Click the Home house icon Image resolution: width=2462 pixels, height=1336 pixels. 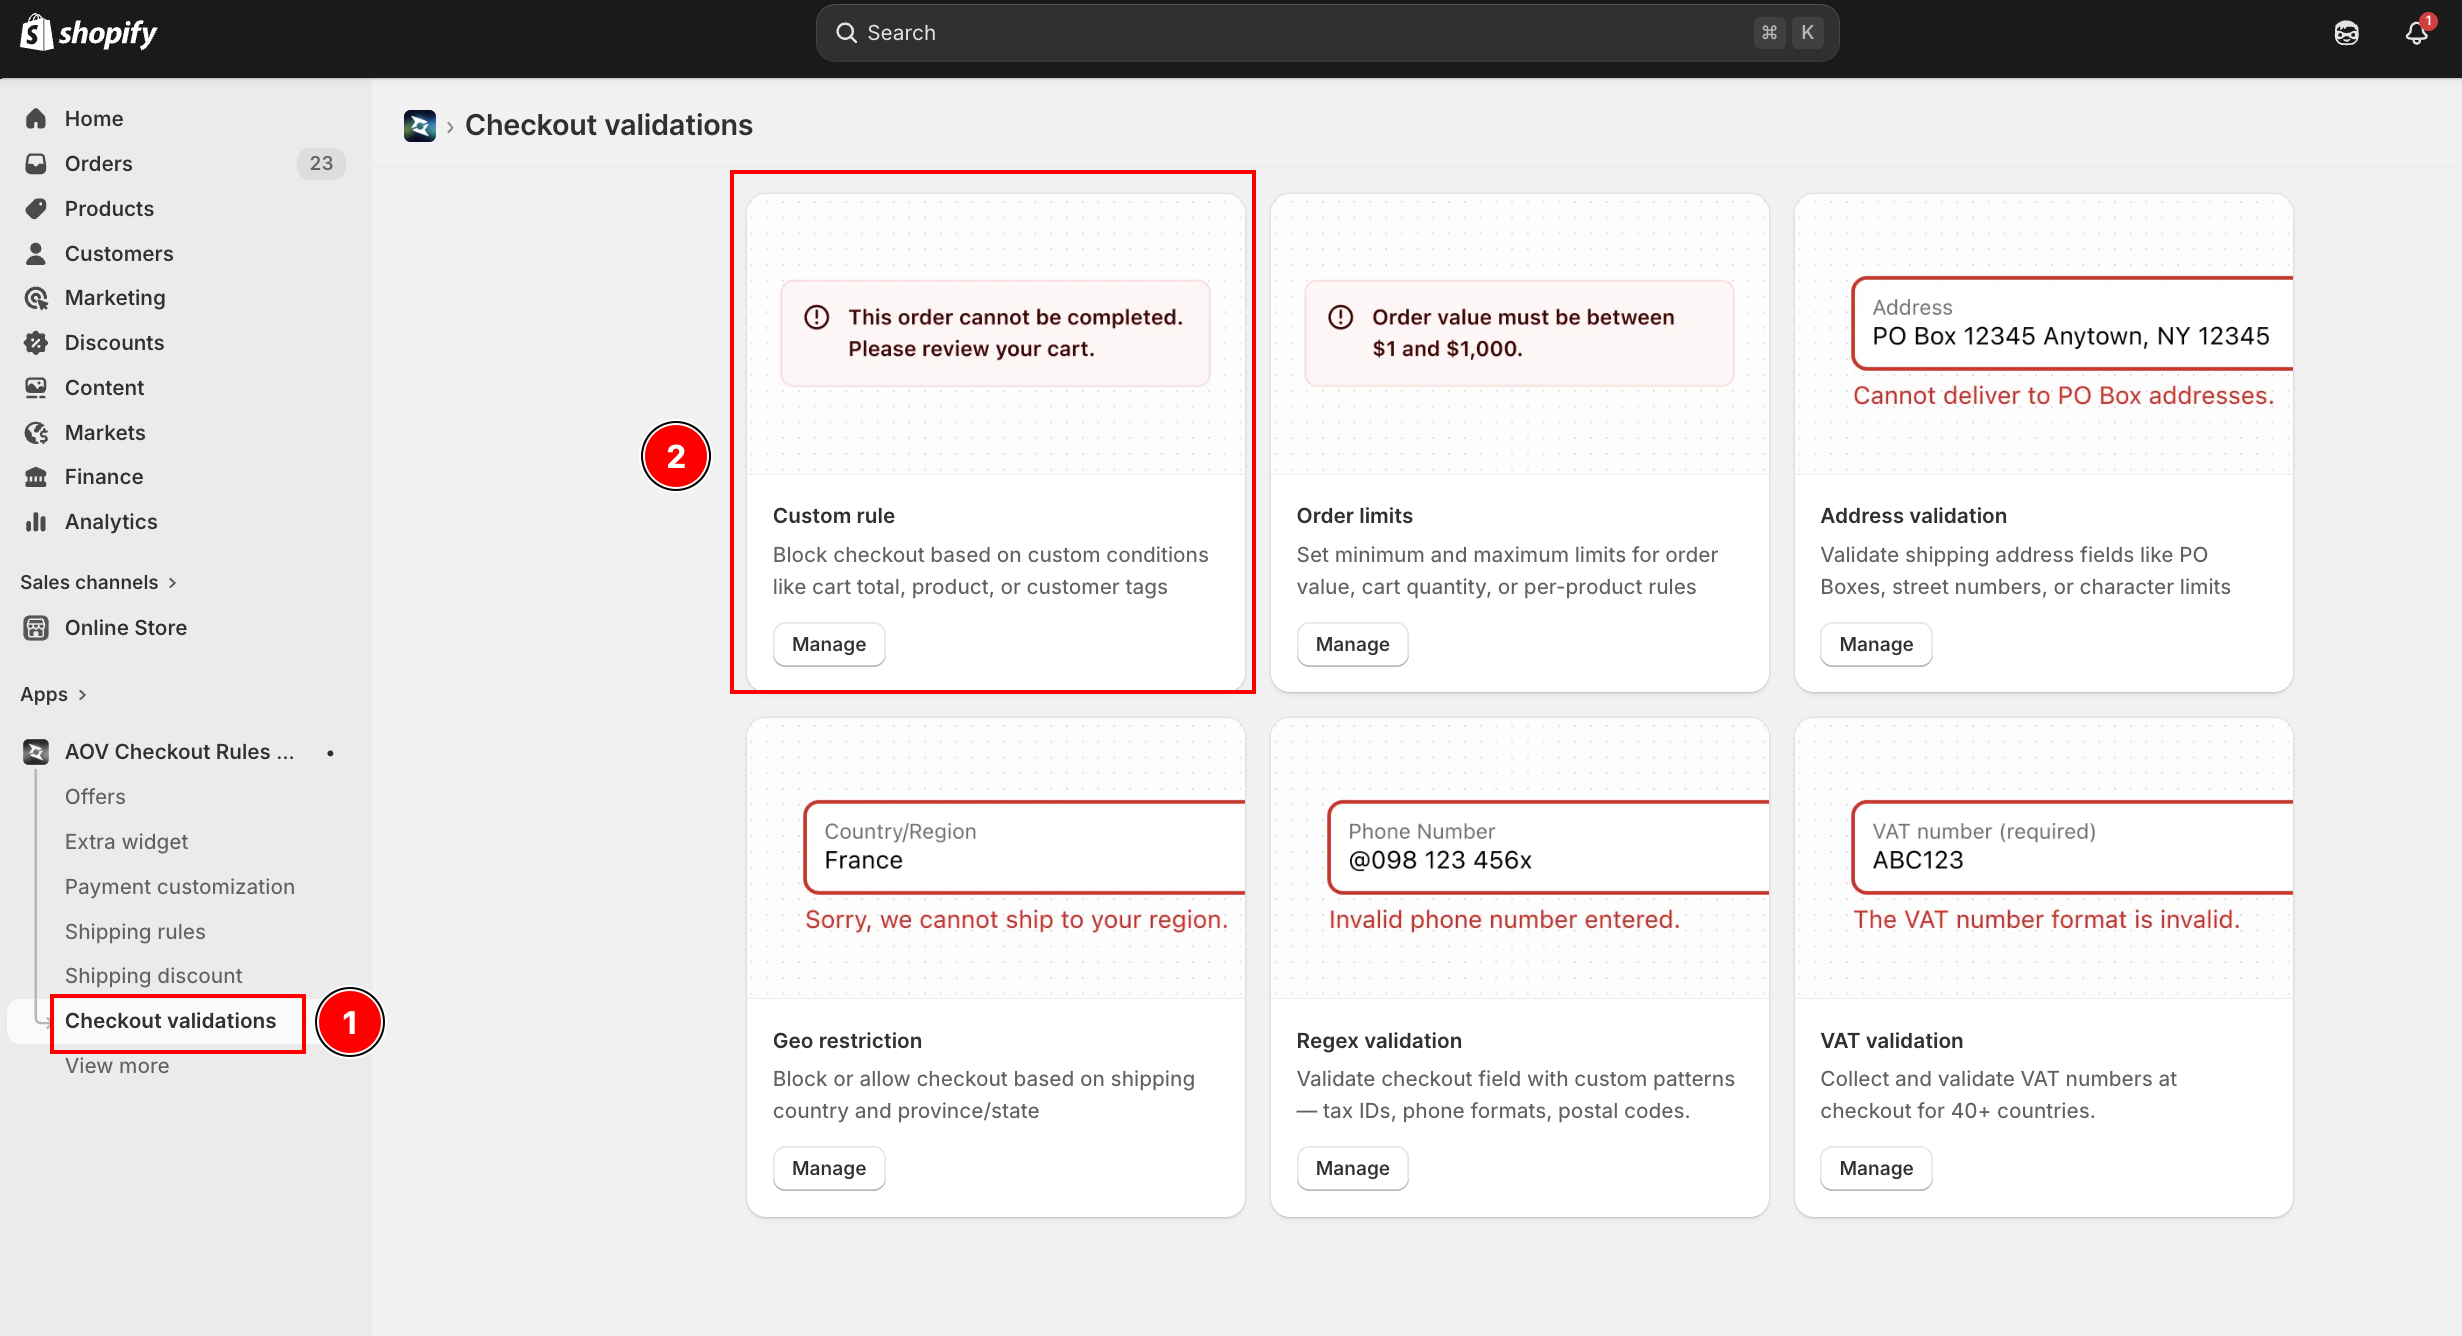click(36, 119)
